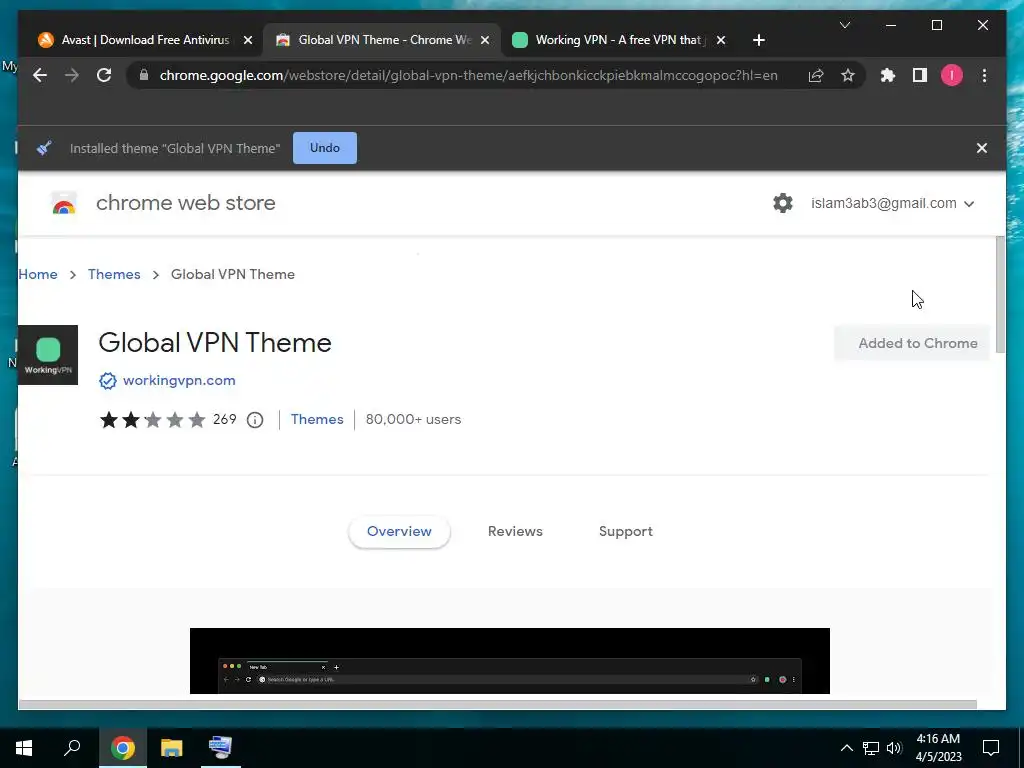1024x768 pixels.
Task: Open the Chrome profile avatar
Action: (x=952, y=76)
